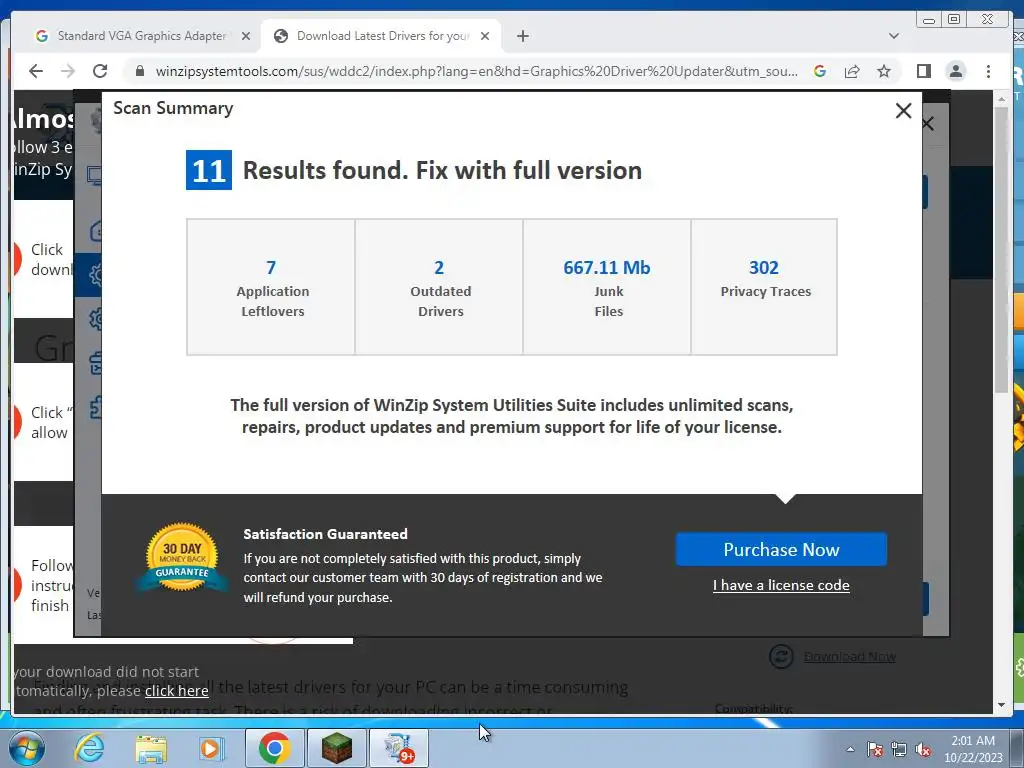
Task: Expand the tab search dropdown arrow
Action: click(x=894, y=36)
